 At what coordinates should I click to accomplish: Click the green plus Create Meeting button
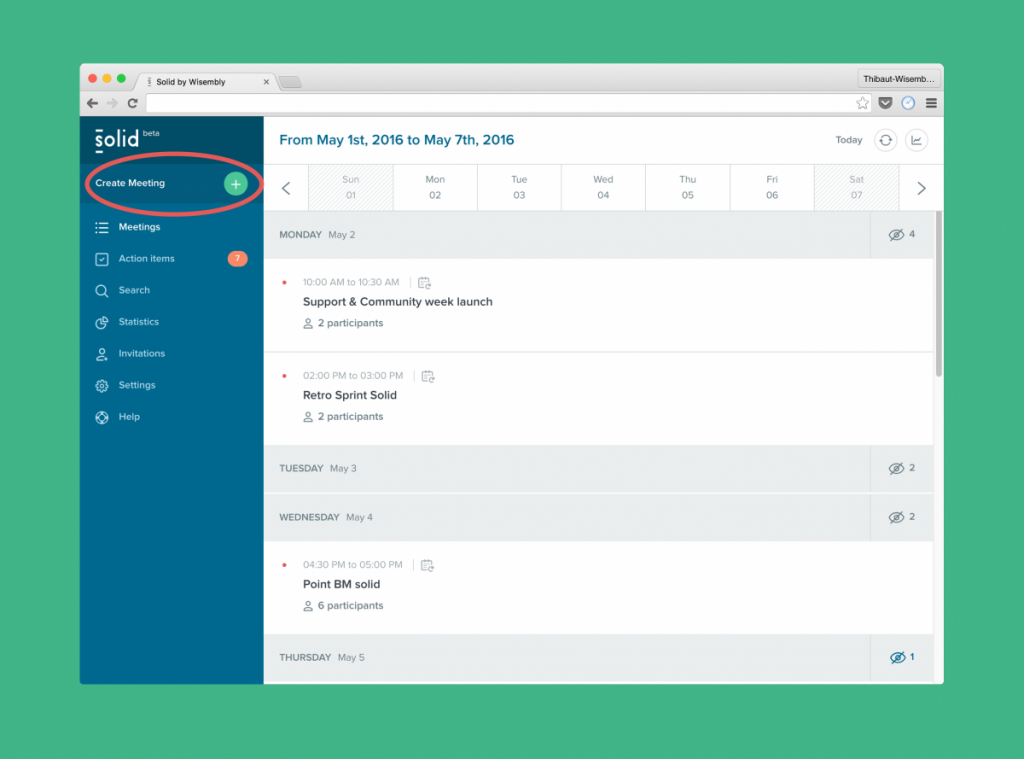pyautogui.click(x=236, y=184)
